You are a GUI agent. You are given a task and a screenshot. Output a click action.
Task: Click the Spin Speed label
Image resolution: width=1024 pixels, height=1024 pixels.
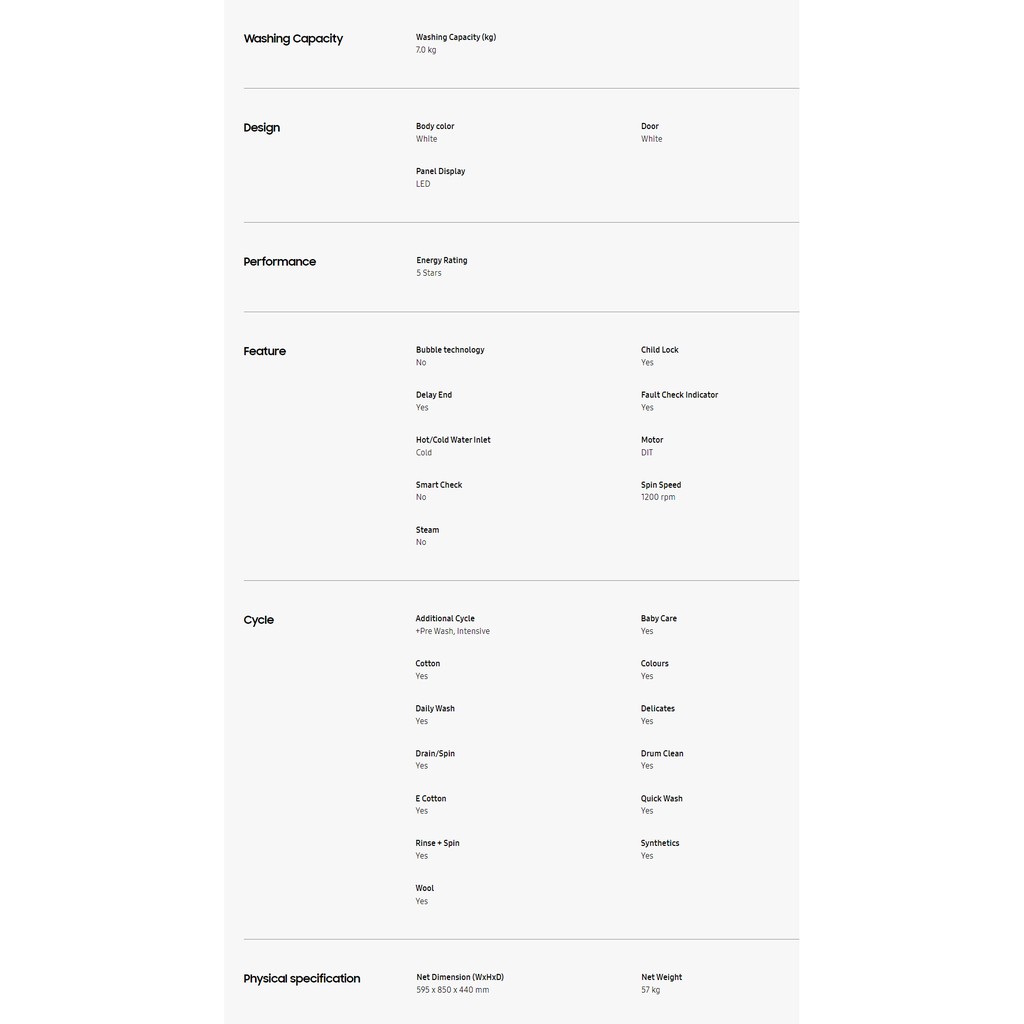coord(660,485)
